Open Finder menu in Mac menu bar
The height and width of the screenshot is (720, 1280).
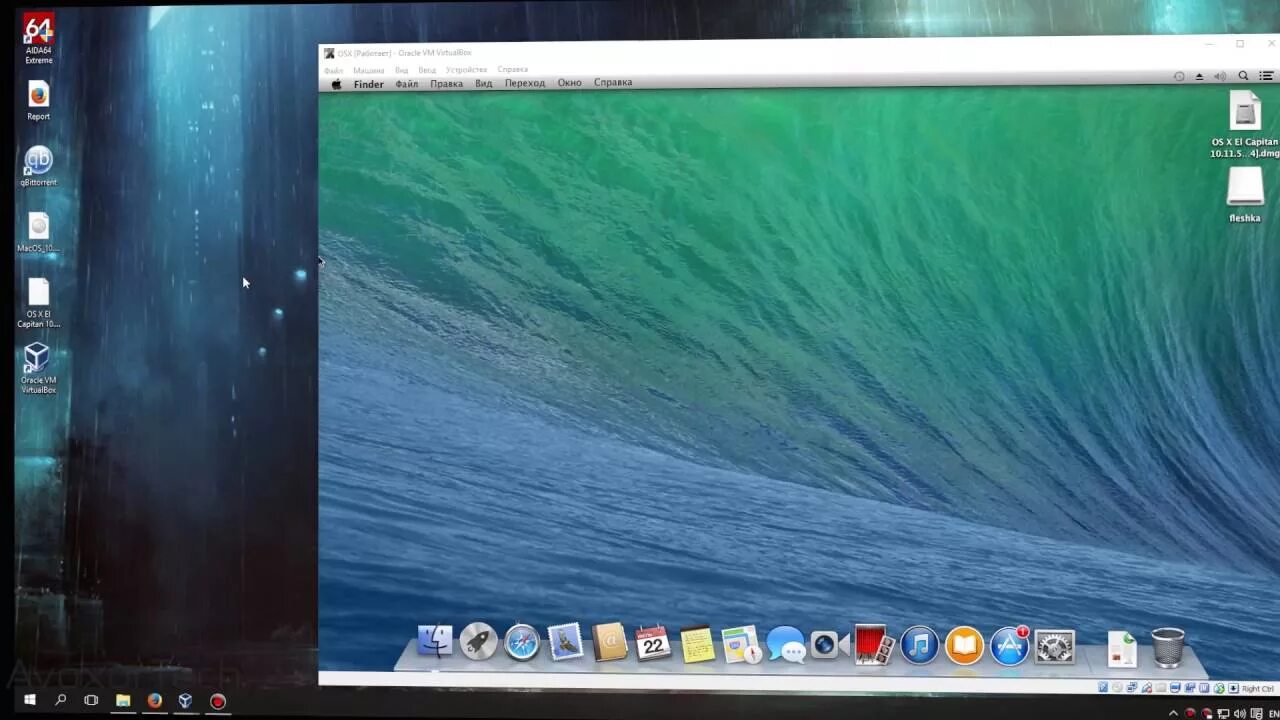[x=368, y=84]
